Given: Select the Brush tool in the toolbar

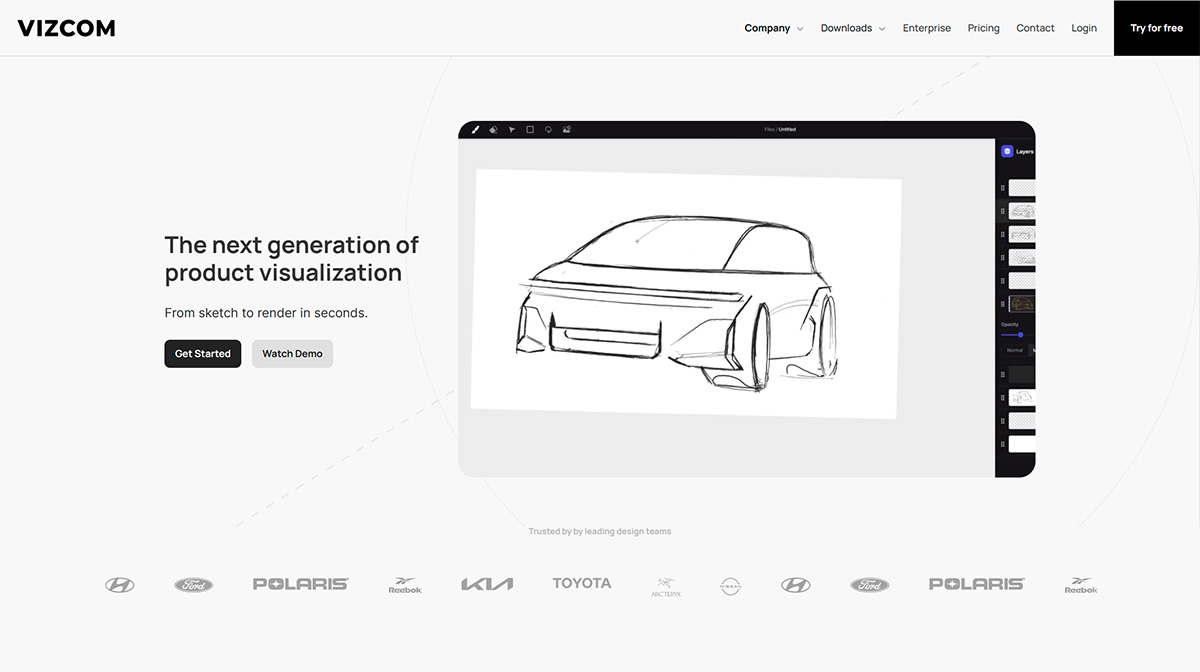Looking at the screenshot, I should pos(475,129).
